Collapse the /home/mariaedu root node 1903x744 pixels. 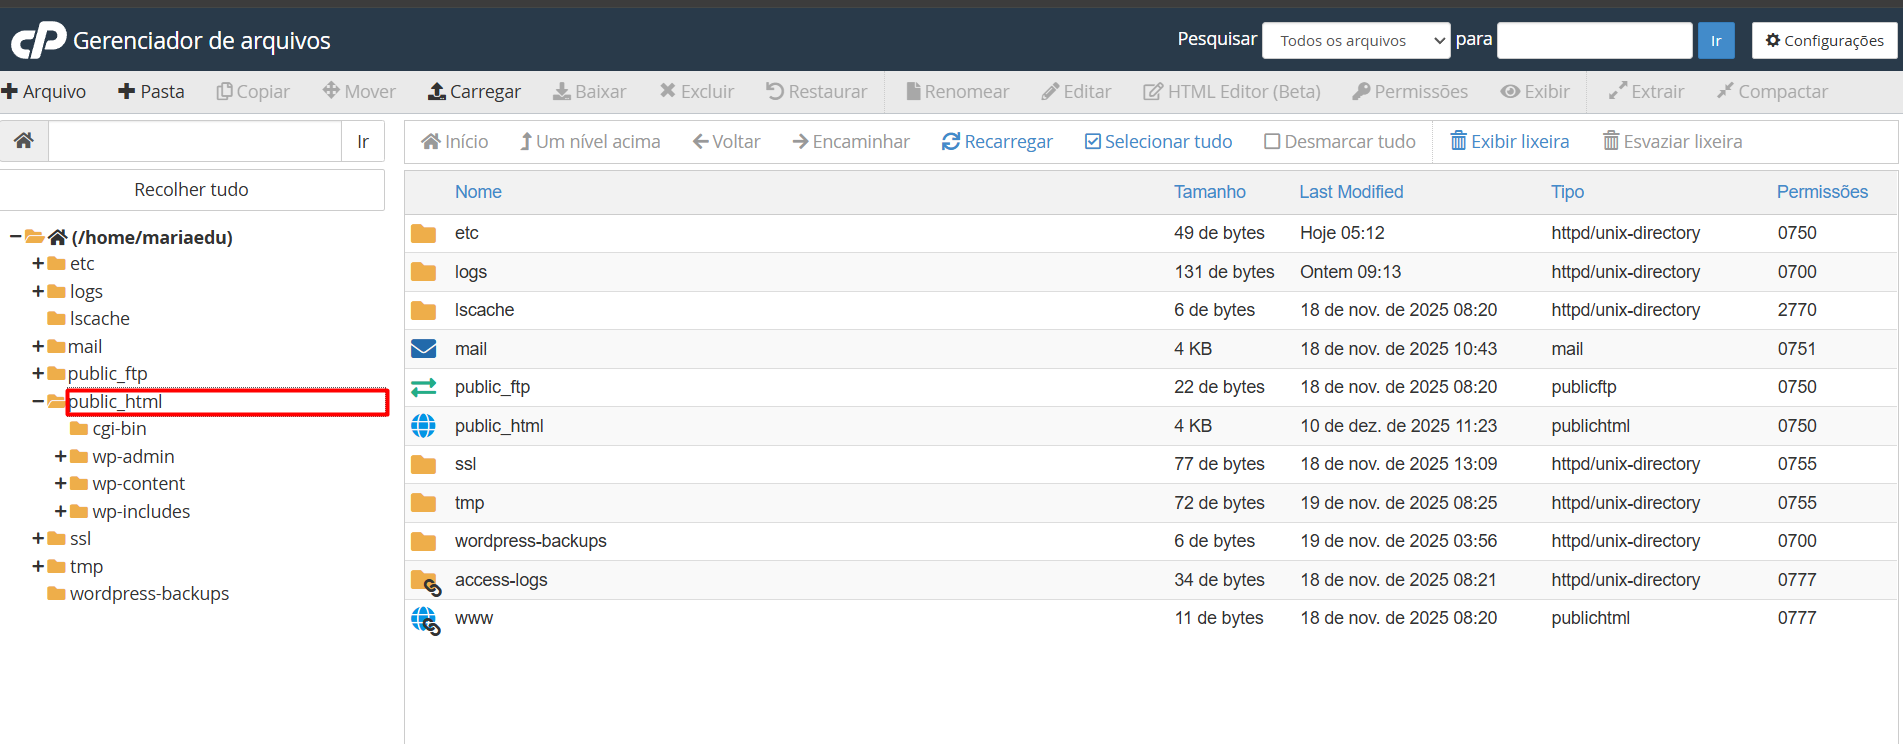coord(15,237)
